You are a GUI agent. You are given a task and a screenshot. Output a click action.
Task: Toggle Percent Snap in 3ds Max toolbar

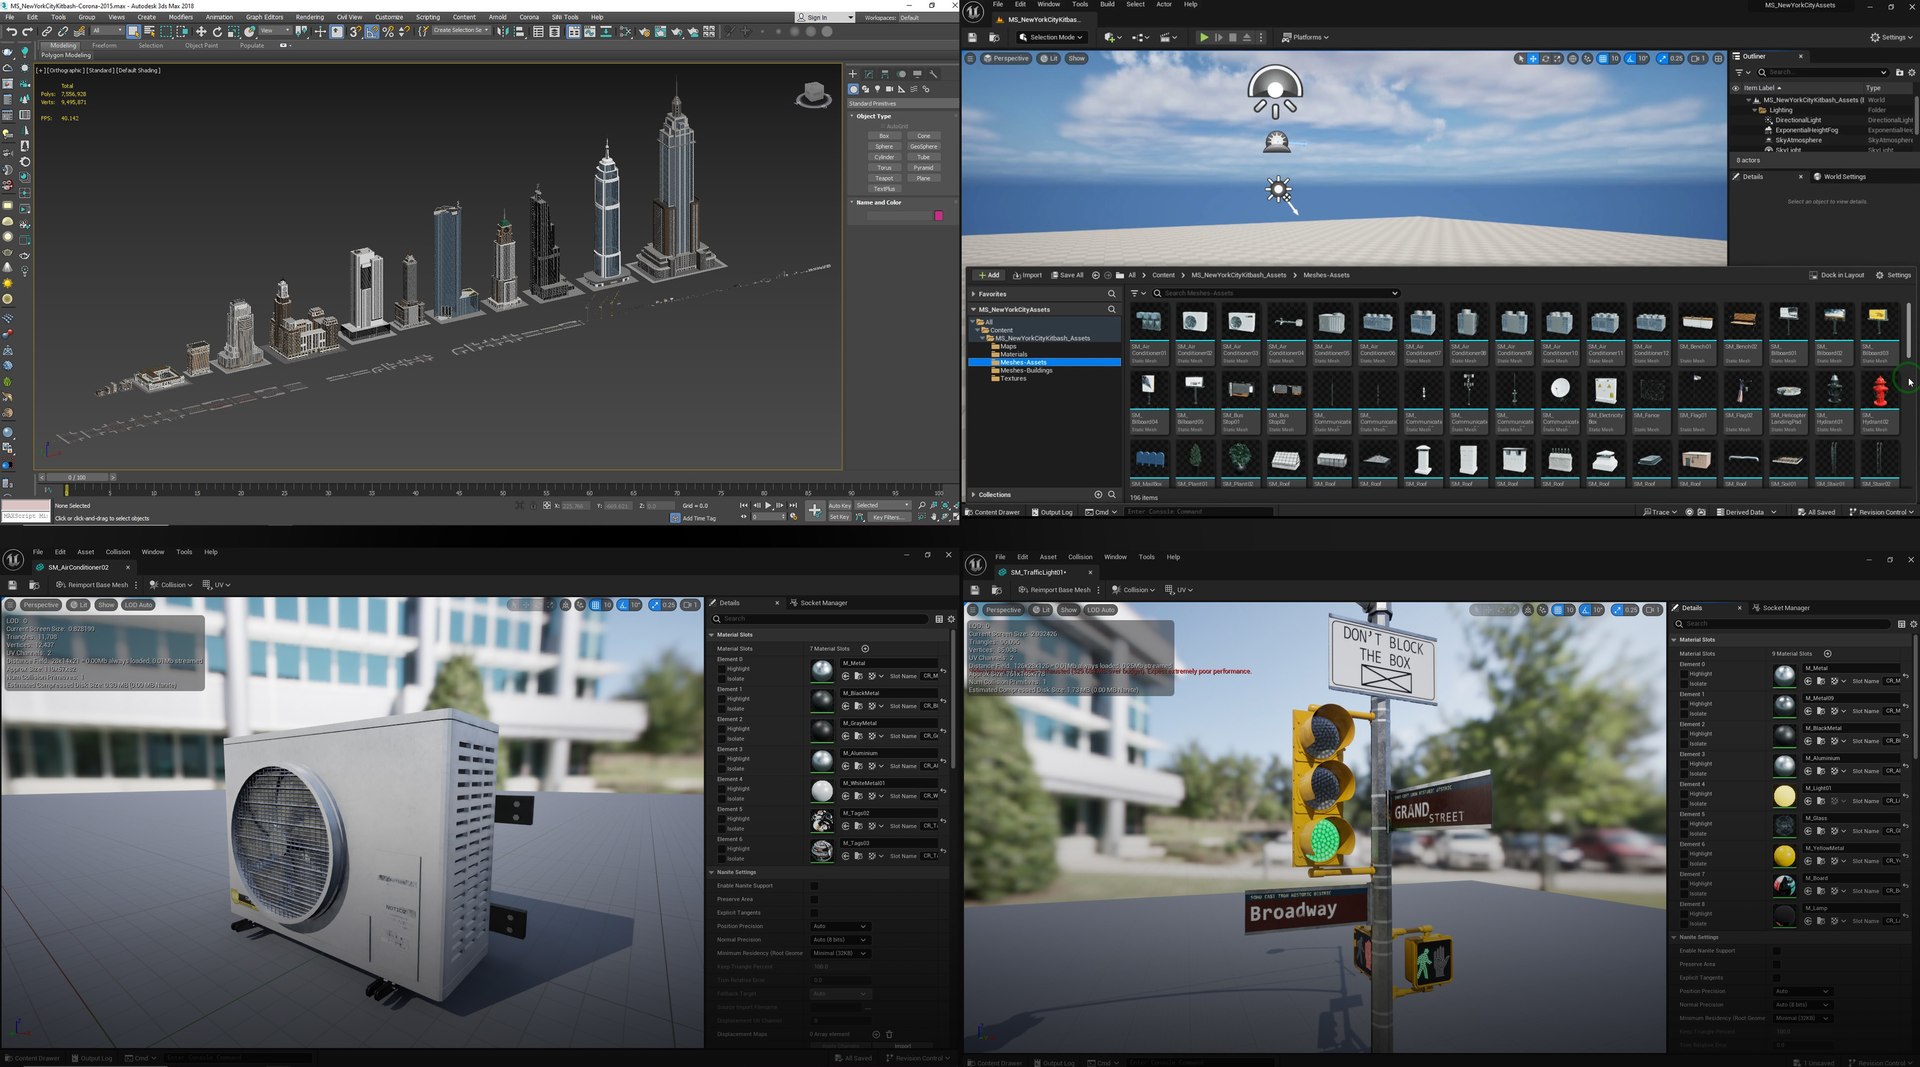pyautogui.click(x=388, y=32)
